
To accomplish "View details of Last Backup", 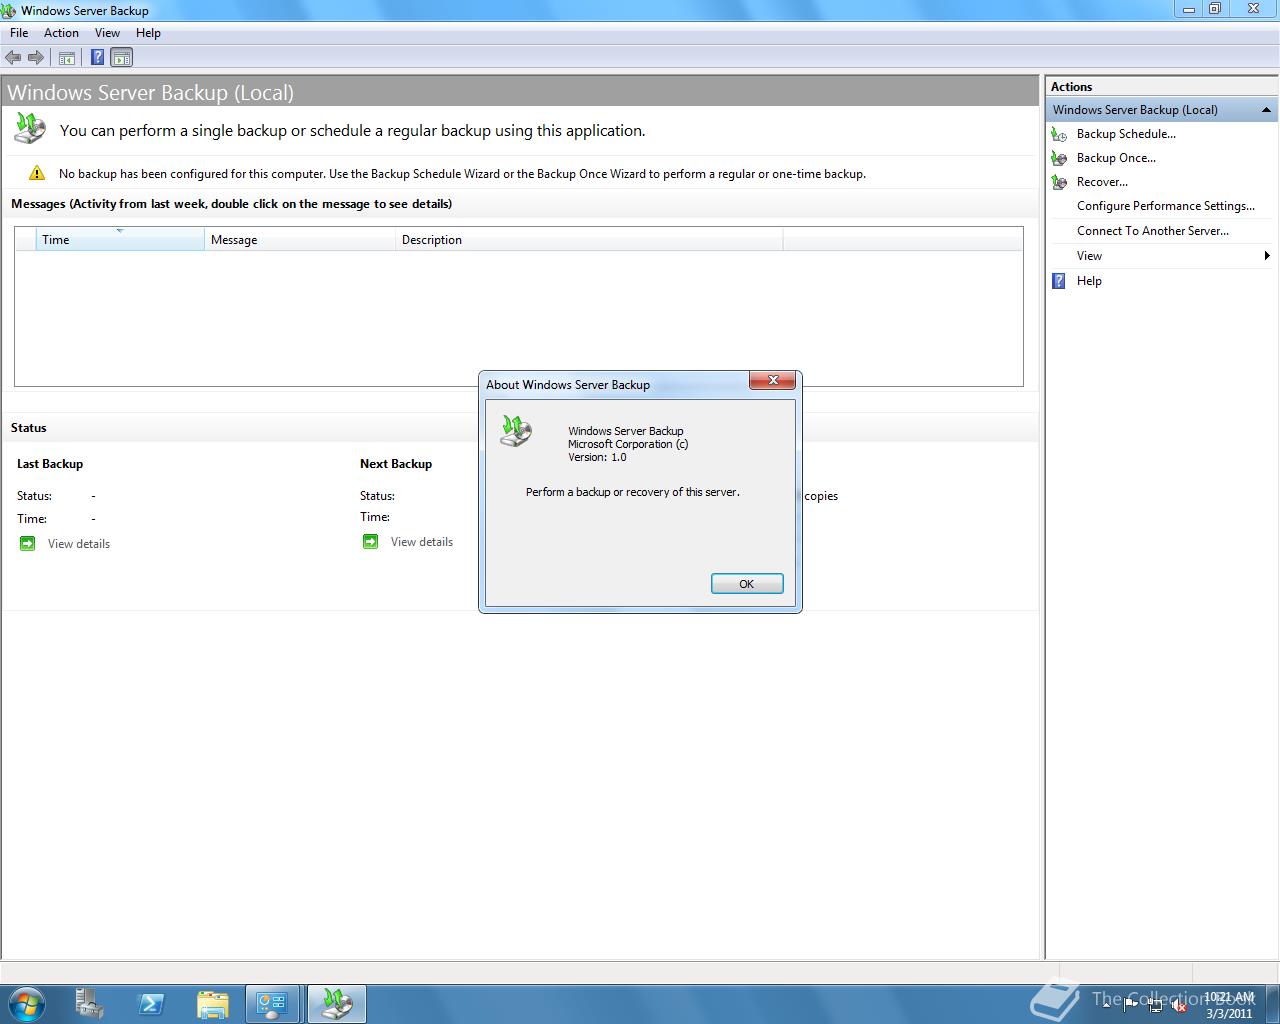I will (x=79, y=544).
